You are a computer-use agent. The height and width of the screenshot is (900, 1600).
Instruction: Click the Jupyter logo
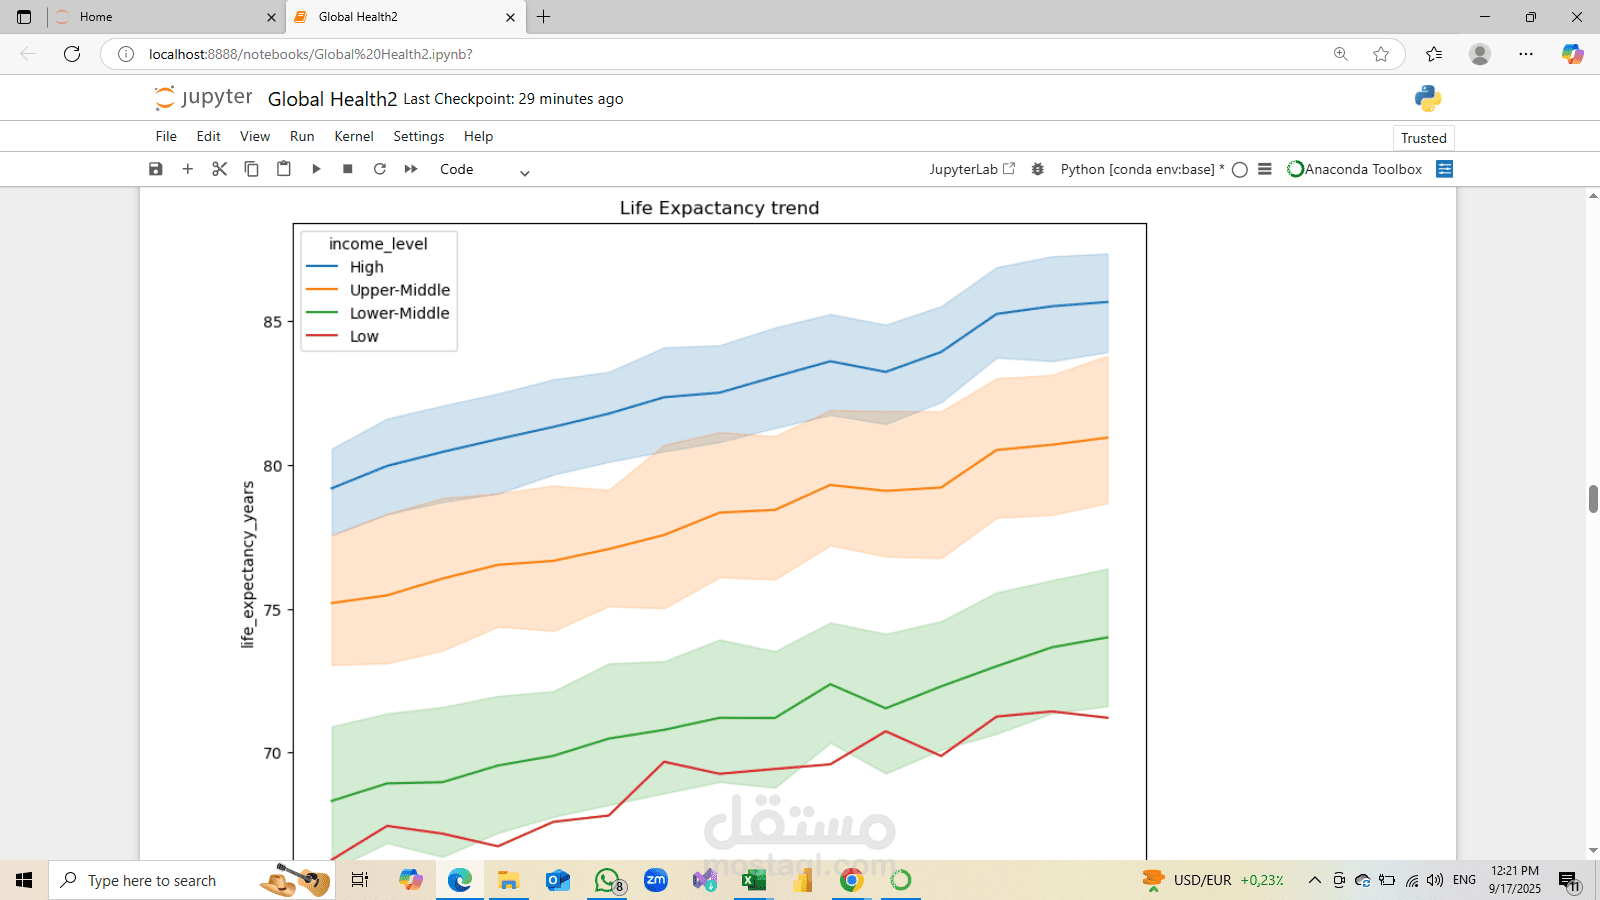[204, 98]
